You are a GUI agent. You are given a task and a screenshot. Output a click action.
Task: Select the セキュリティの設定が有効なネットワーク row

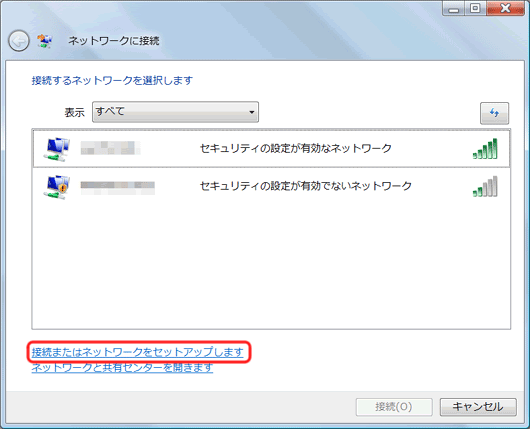click(x=271, y=148)
